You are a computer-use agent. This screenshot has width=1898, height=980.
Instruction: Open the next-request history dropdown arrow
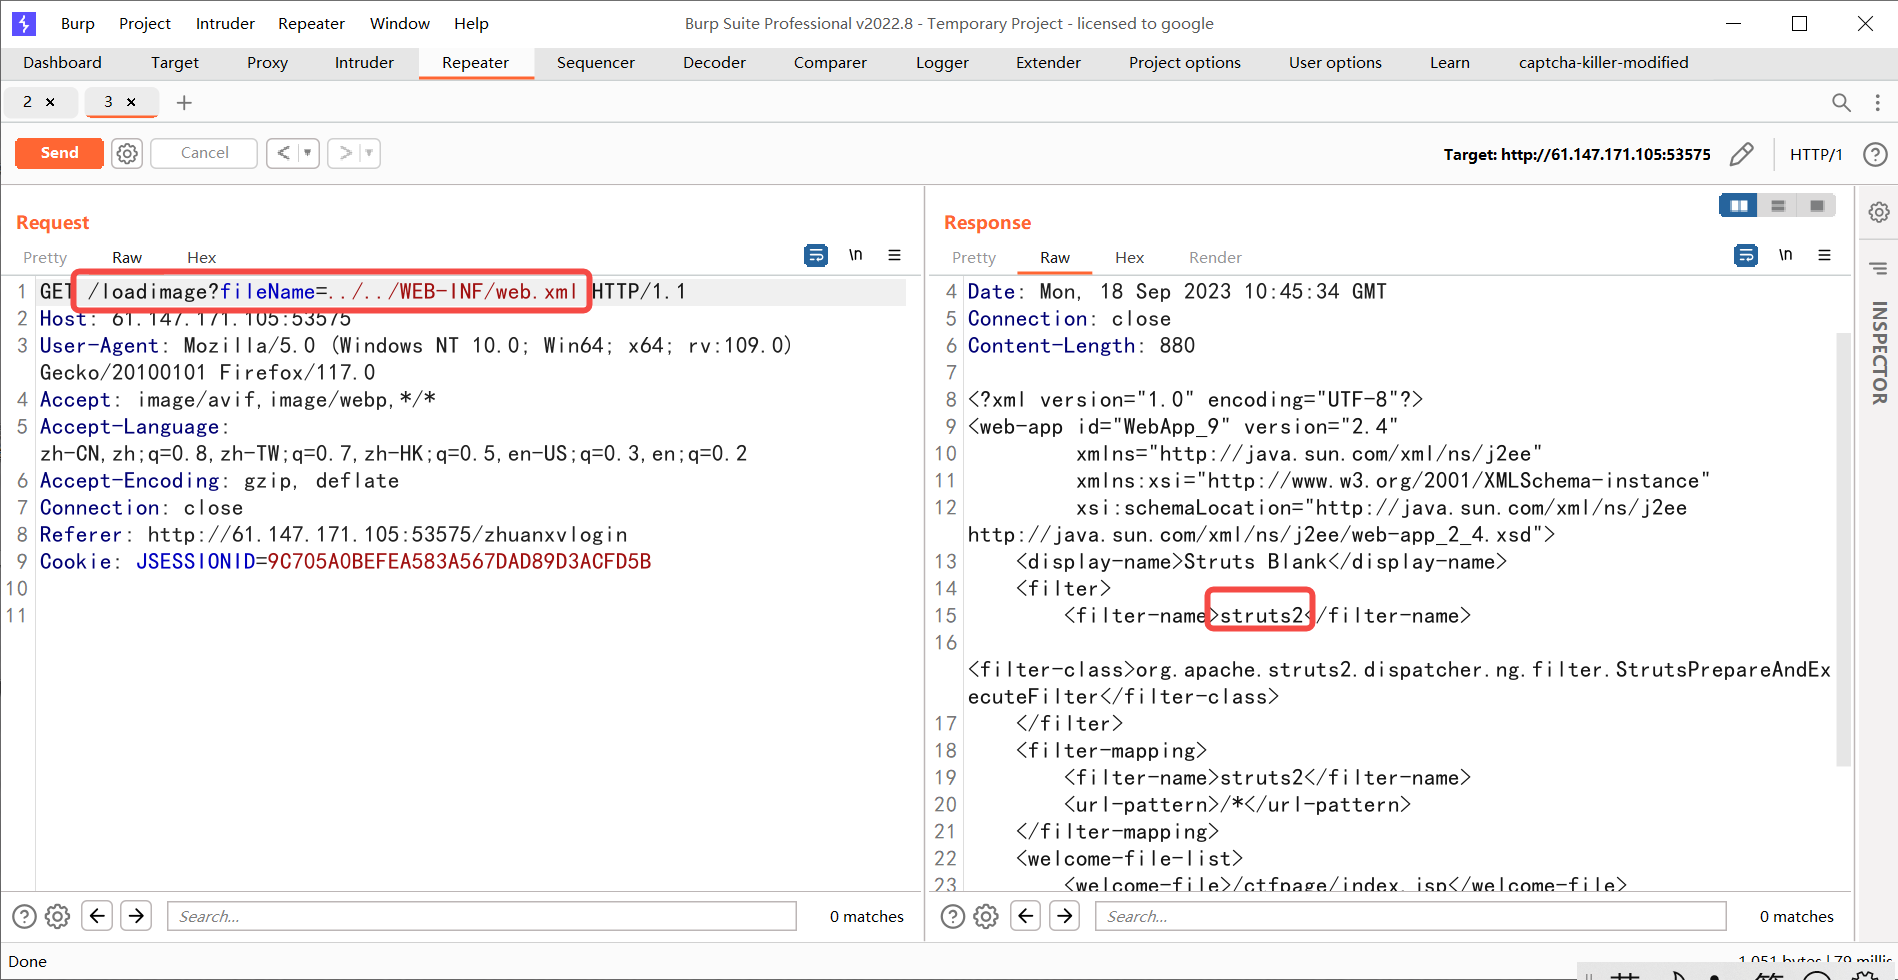click(x=369, y=153)
